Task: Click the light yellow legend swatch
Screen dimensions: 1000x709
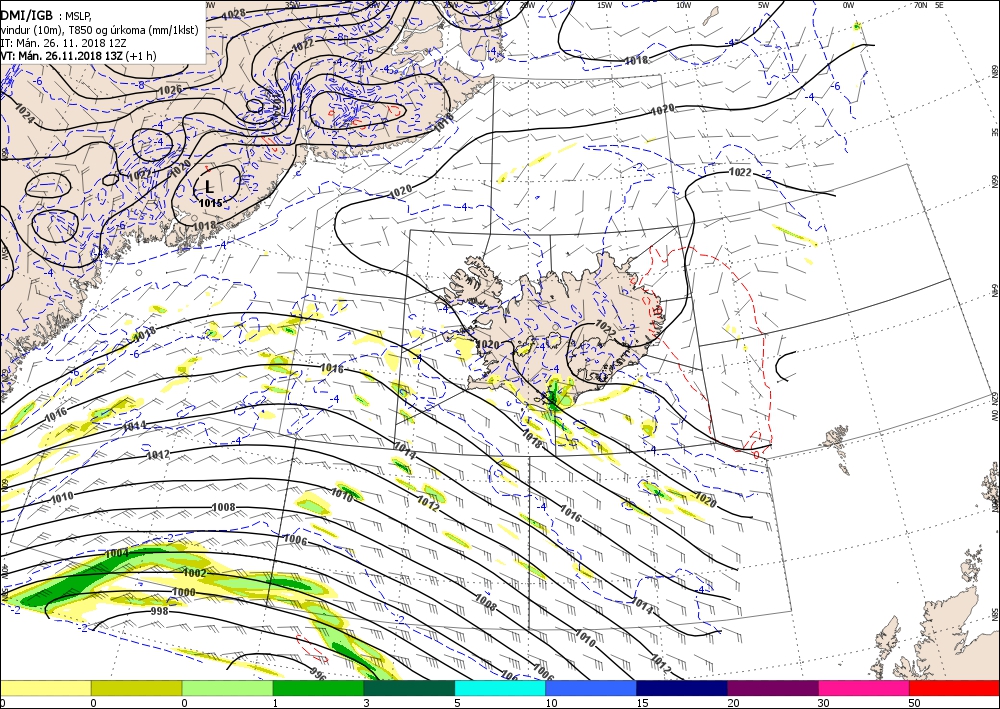Action: coord(45,688)
